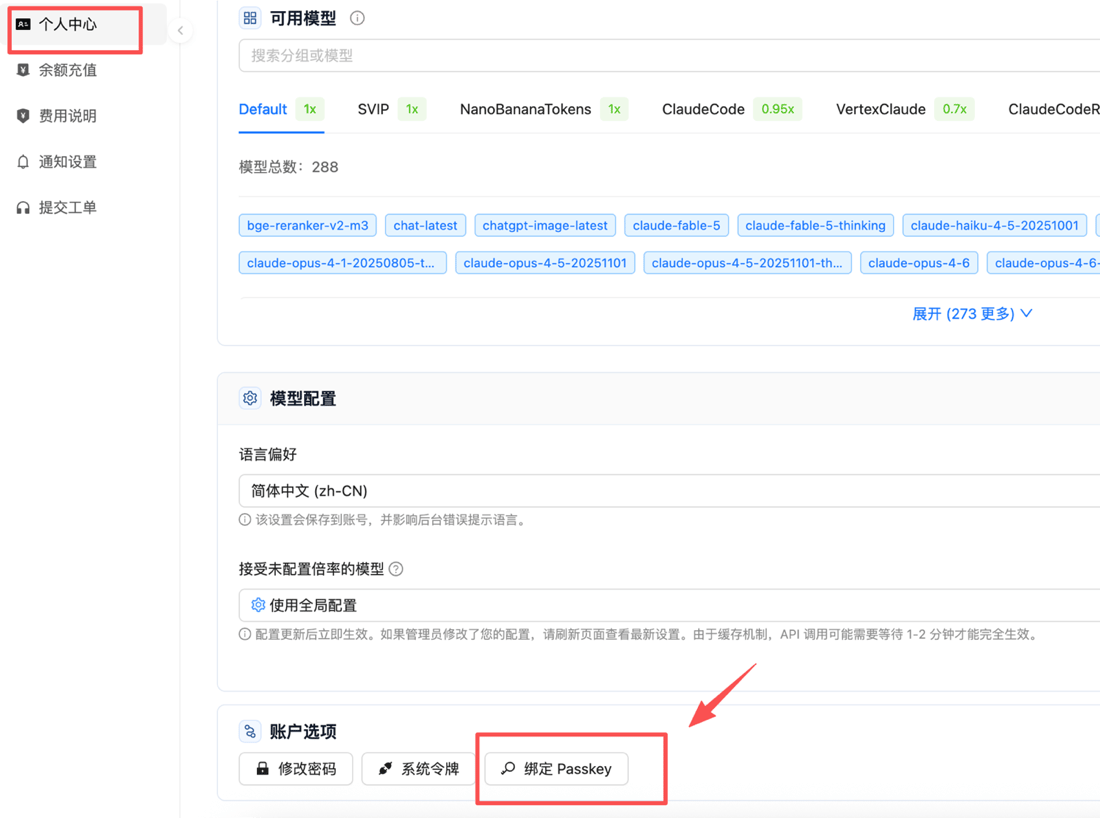Click the gear icon in 使用全局配置

(258, 605)
